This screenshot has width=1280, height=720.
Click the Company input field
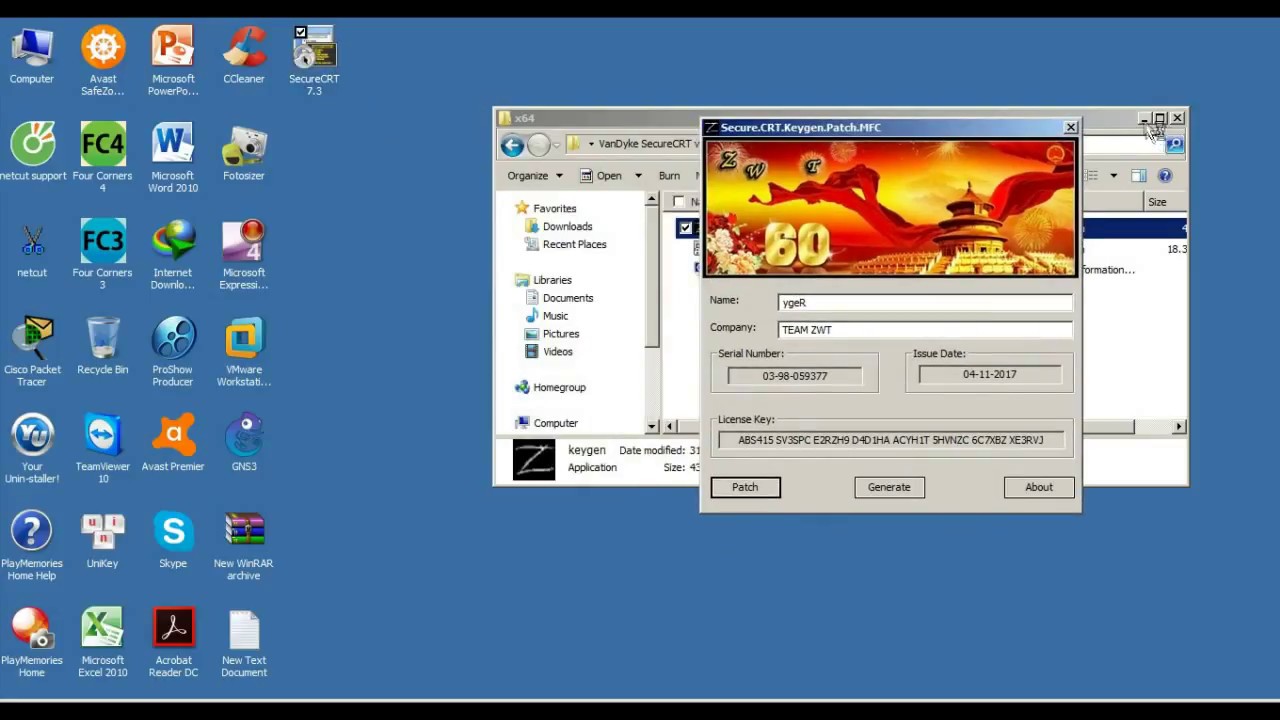pyautogui.click(x=925, y=329)
